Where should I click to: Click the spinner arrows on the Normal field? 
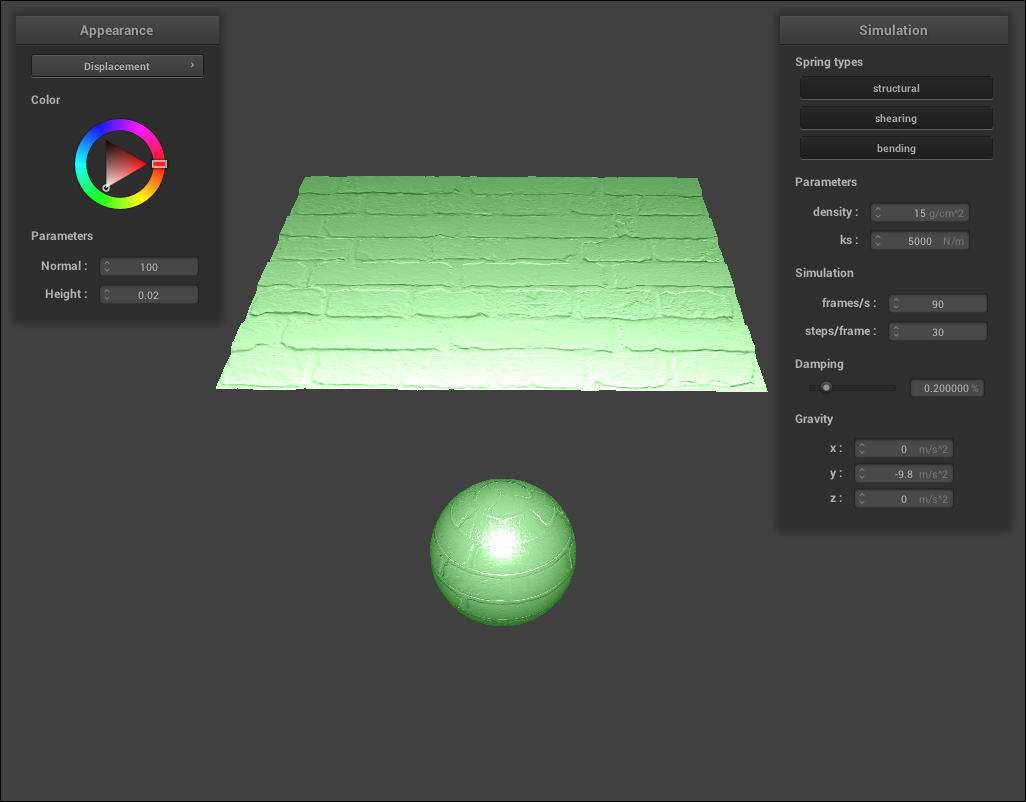107,267
